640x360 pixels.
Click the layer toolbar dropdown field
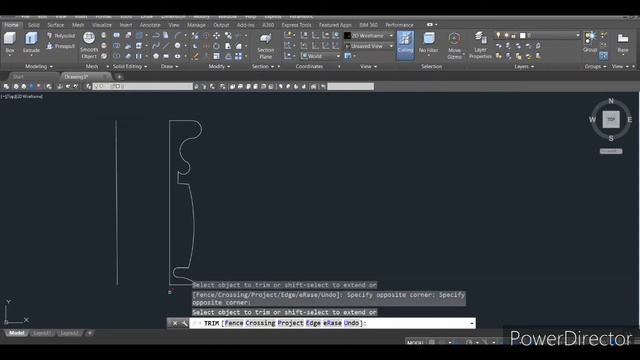(142, 86)
